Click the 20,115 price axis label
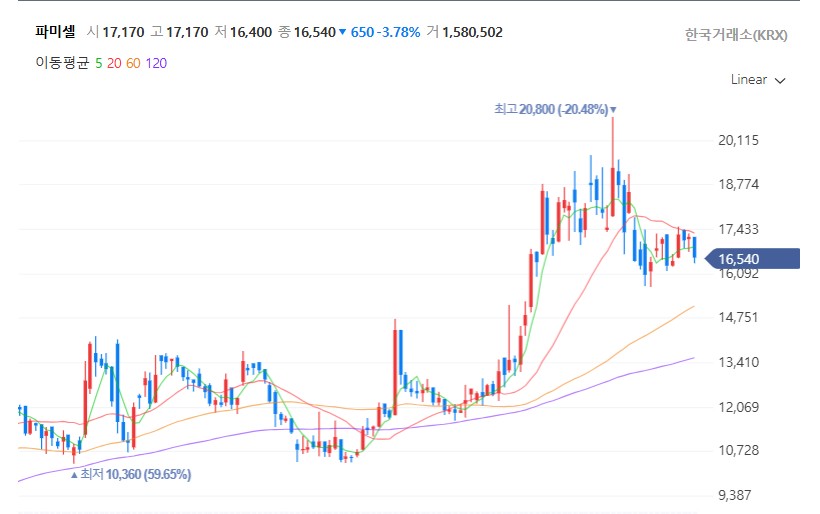Viewport: 820px width, 514px height. 739,140
